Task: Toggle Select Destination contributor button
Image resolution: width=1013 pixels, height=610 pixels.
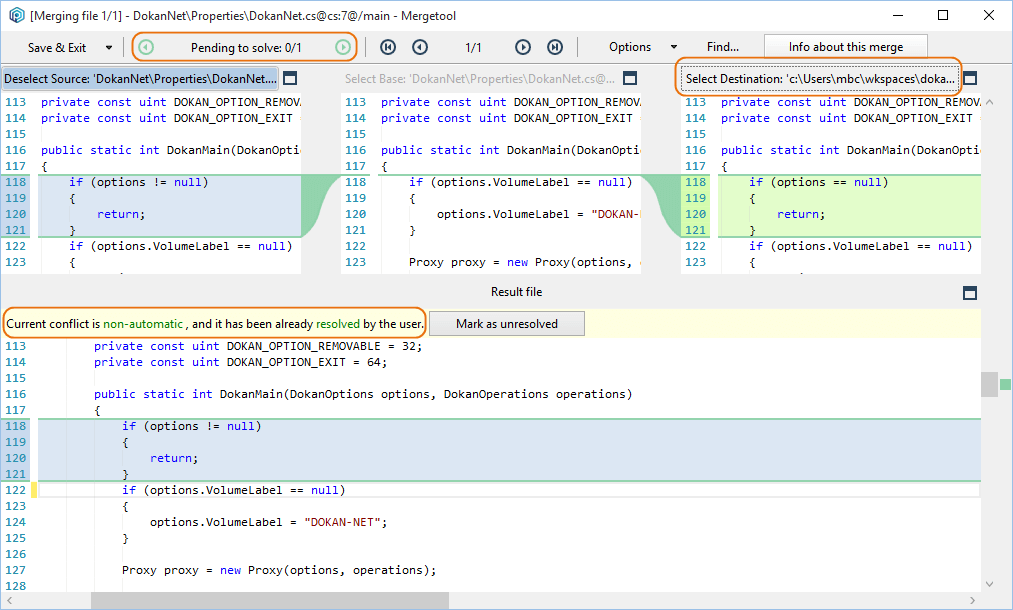Action: 820,79
